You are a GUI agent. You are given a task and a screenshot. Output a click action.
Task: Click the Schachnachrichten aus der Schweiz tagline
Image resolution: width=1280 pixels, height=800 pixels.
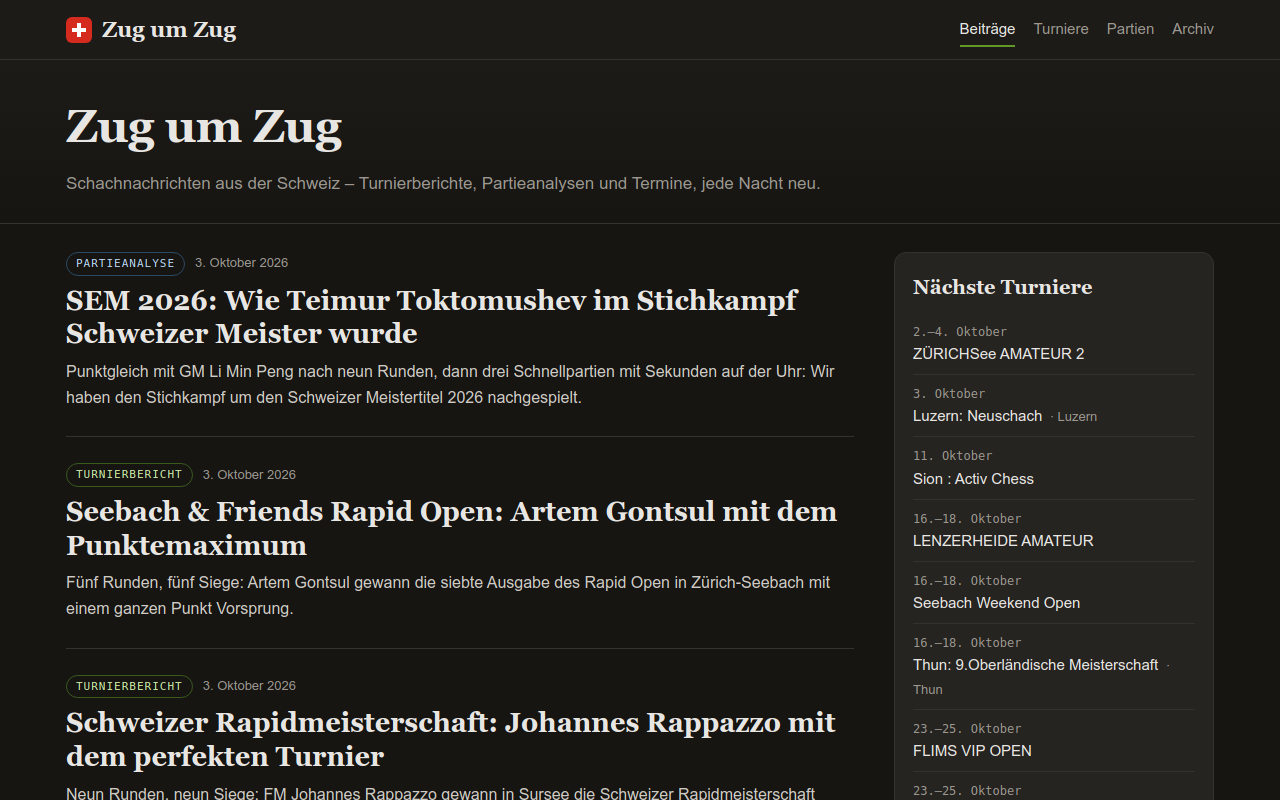coord(443,184)
